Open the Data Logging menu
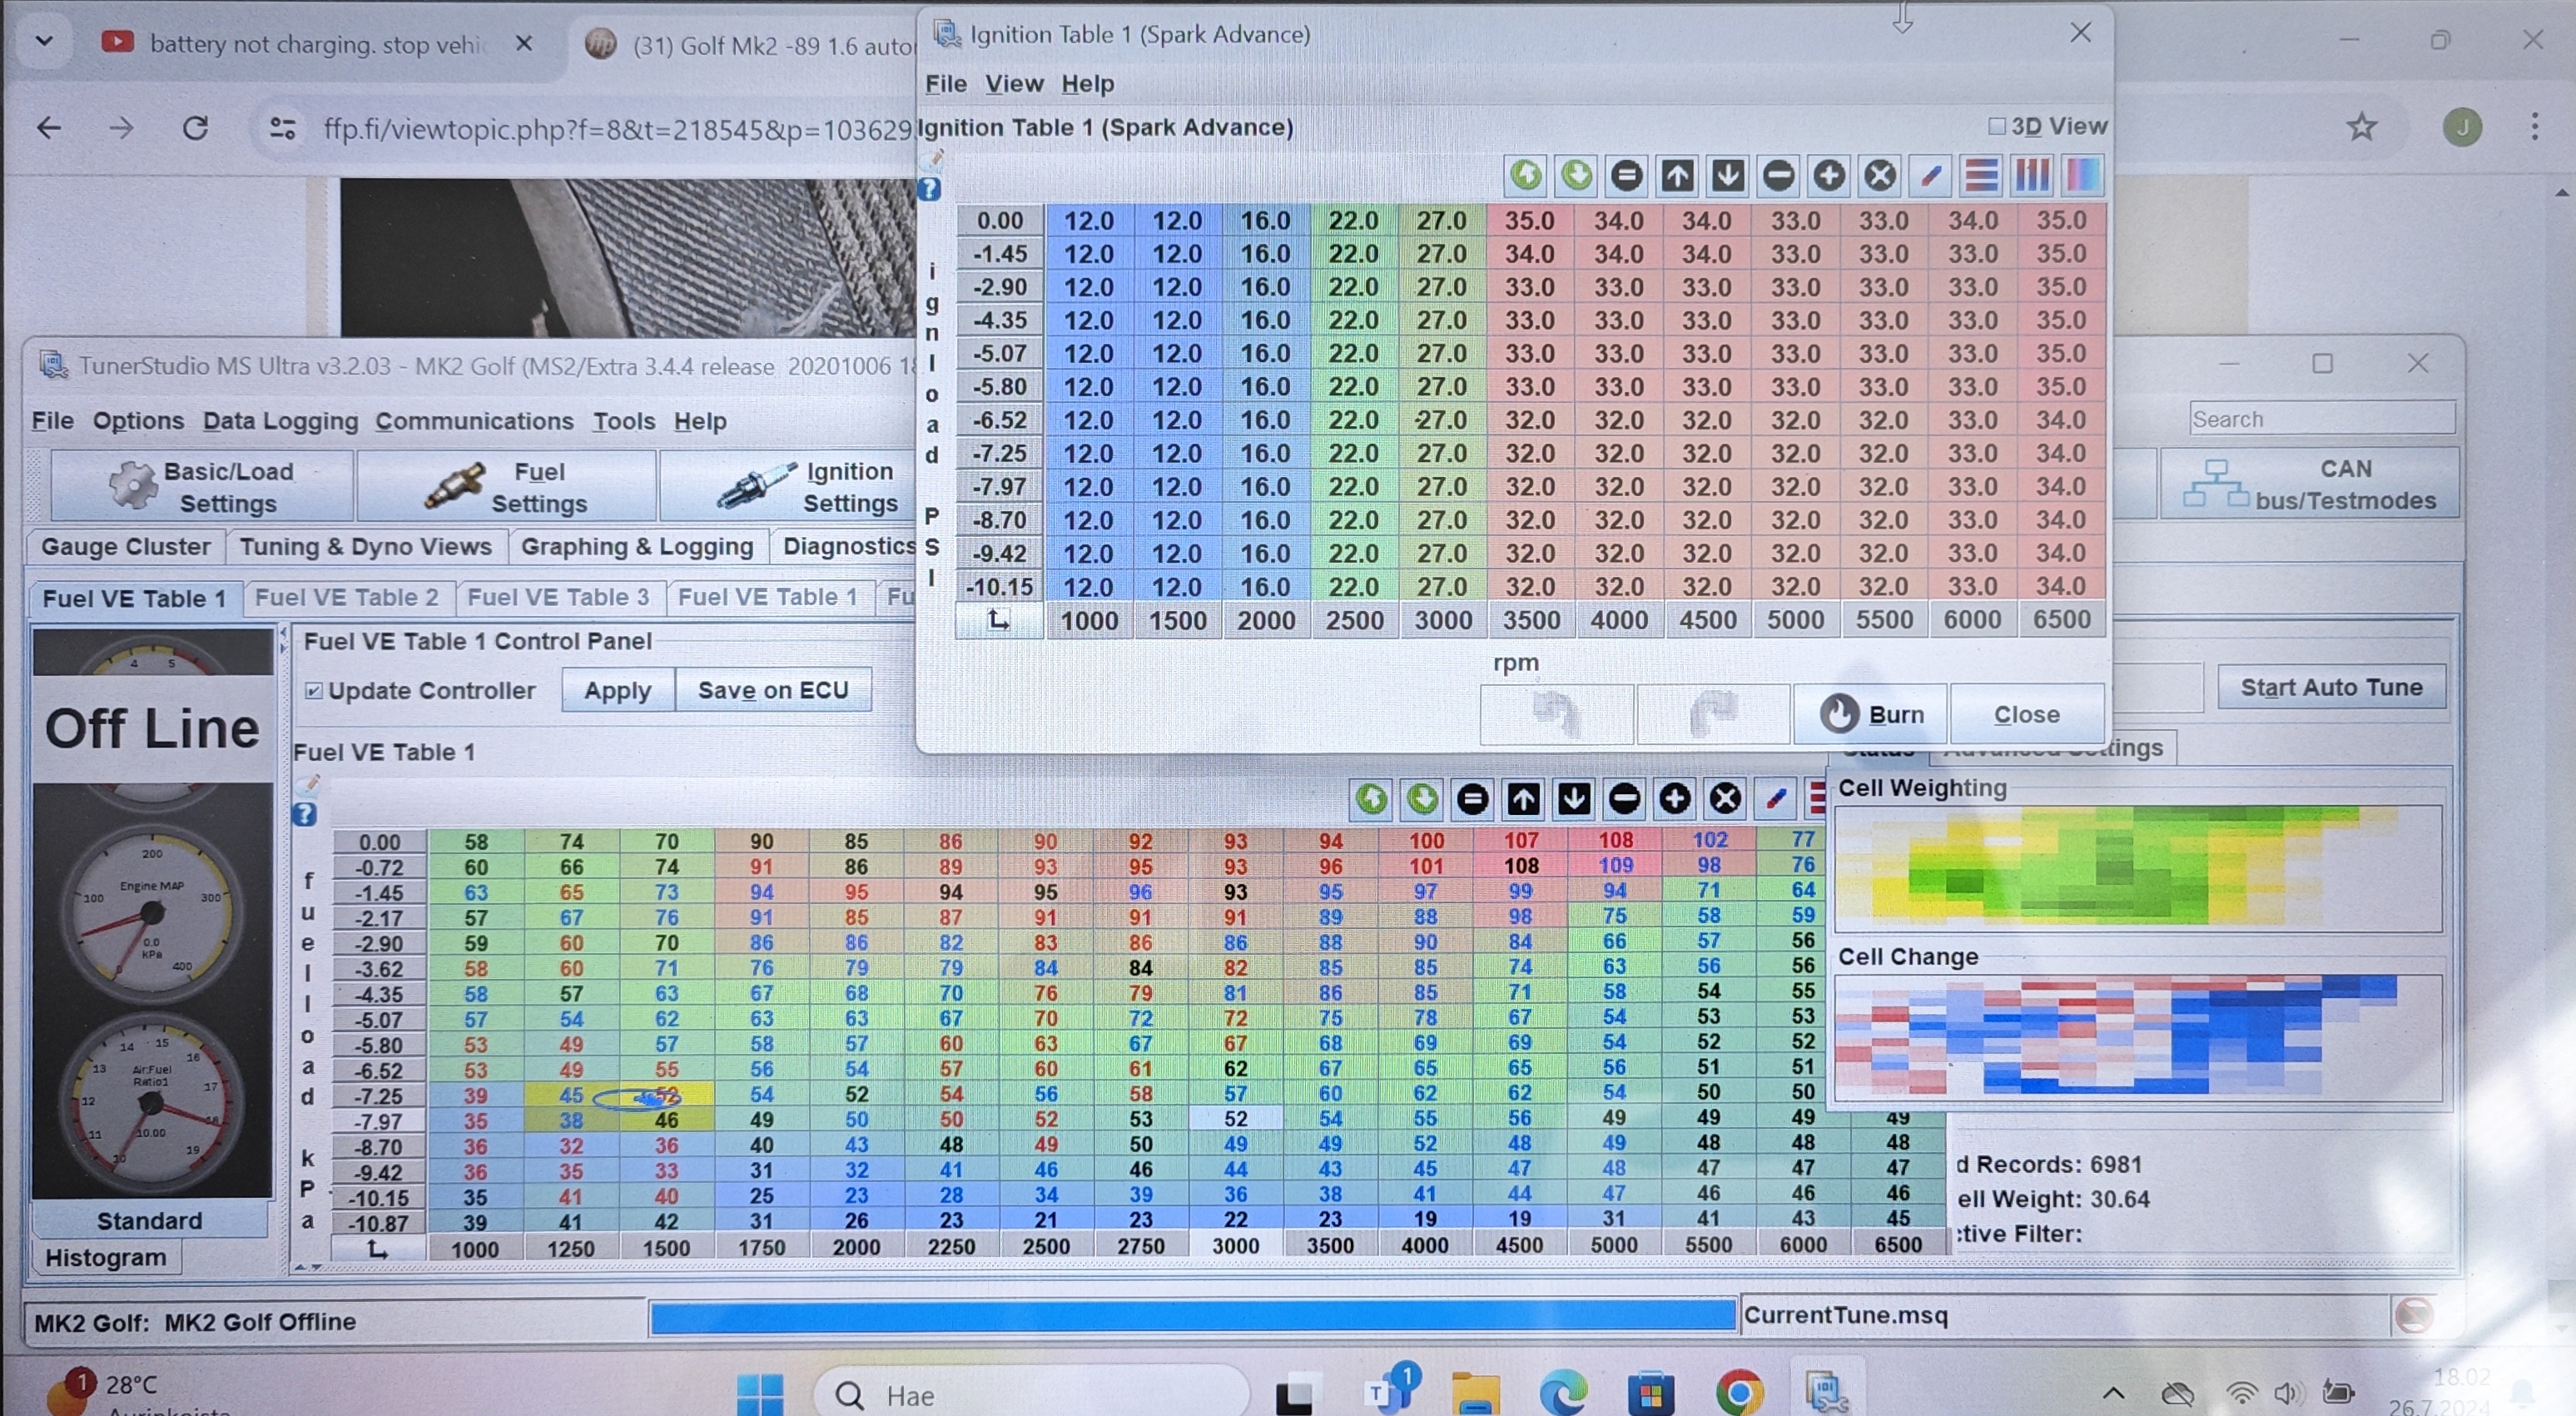 pyautogui.click(x=280, y=421)
